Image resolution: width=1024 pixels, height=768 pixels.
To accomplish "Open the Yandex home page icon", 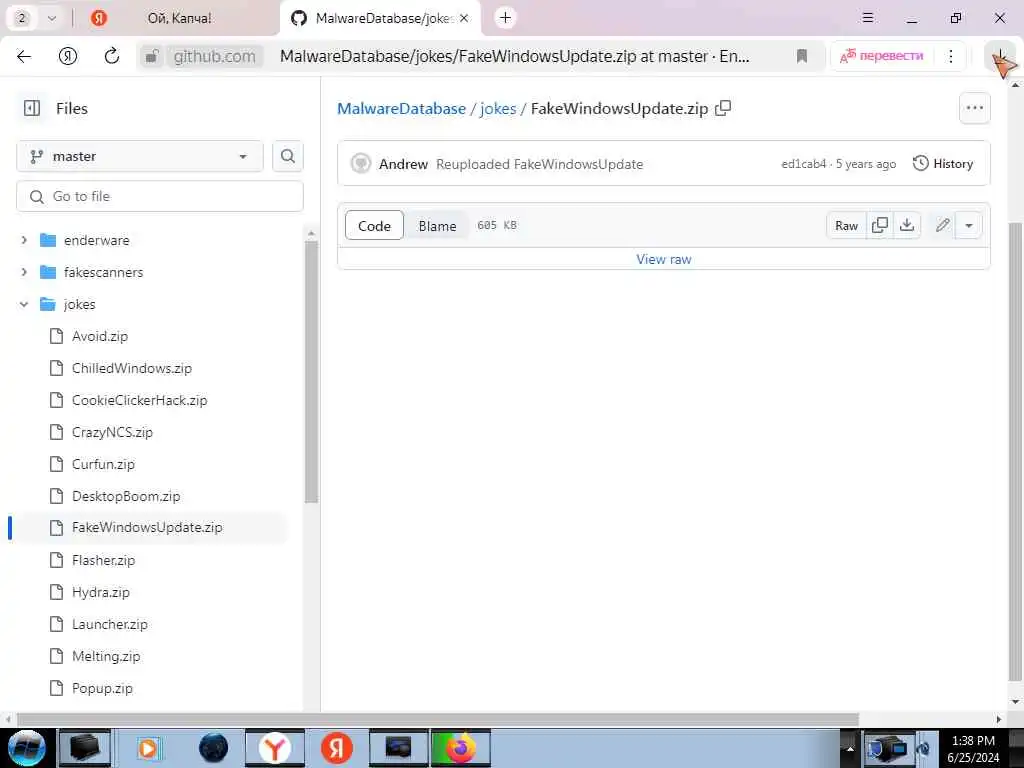I will [68, 56].
